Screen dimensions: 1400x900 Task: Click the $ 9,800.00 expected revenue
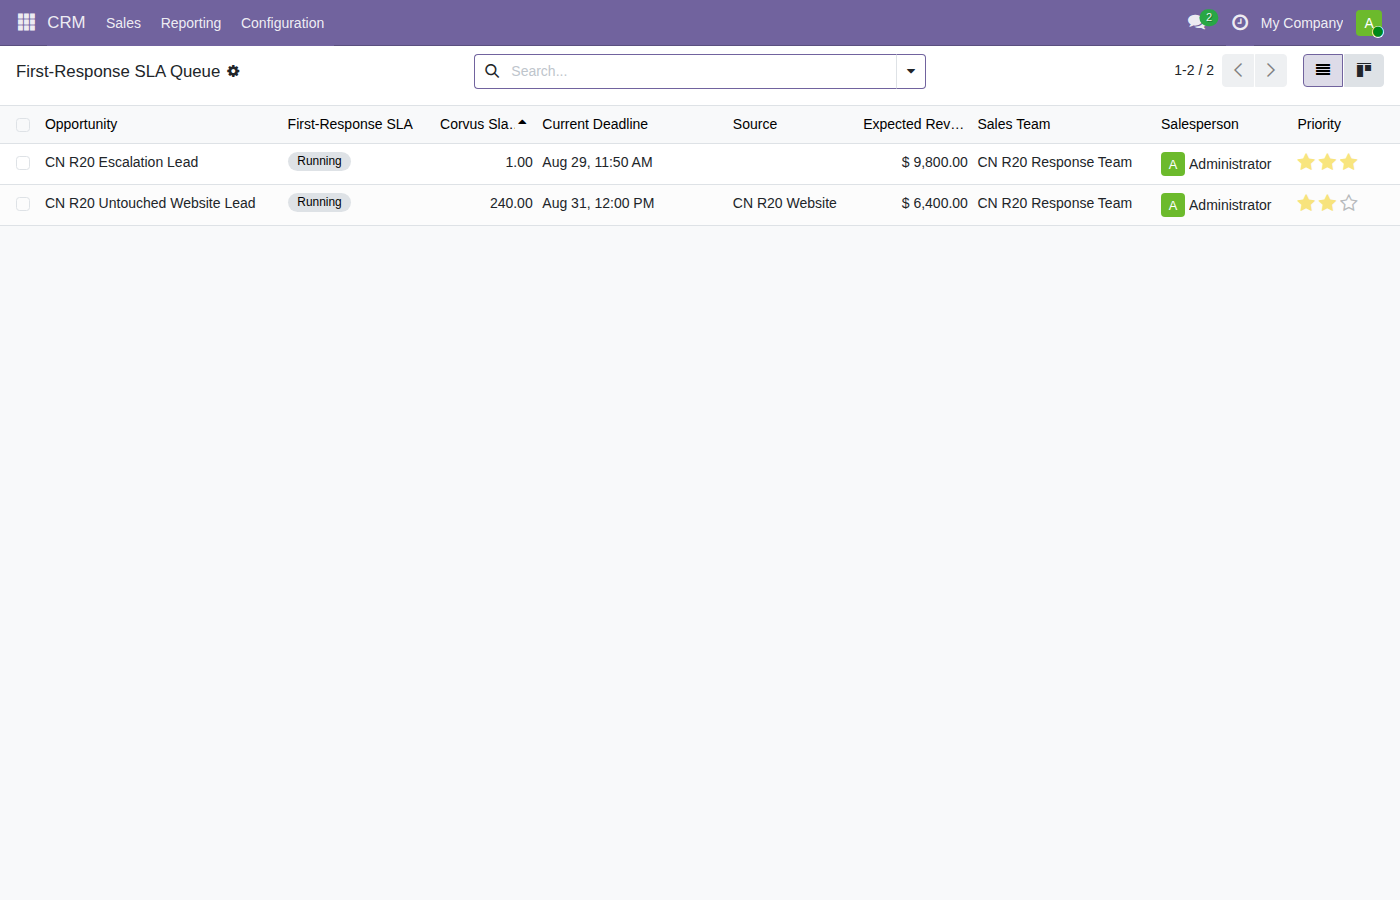[x=934, y=162]
